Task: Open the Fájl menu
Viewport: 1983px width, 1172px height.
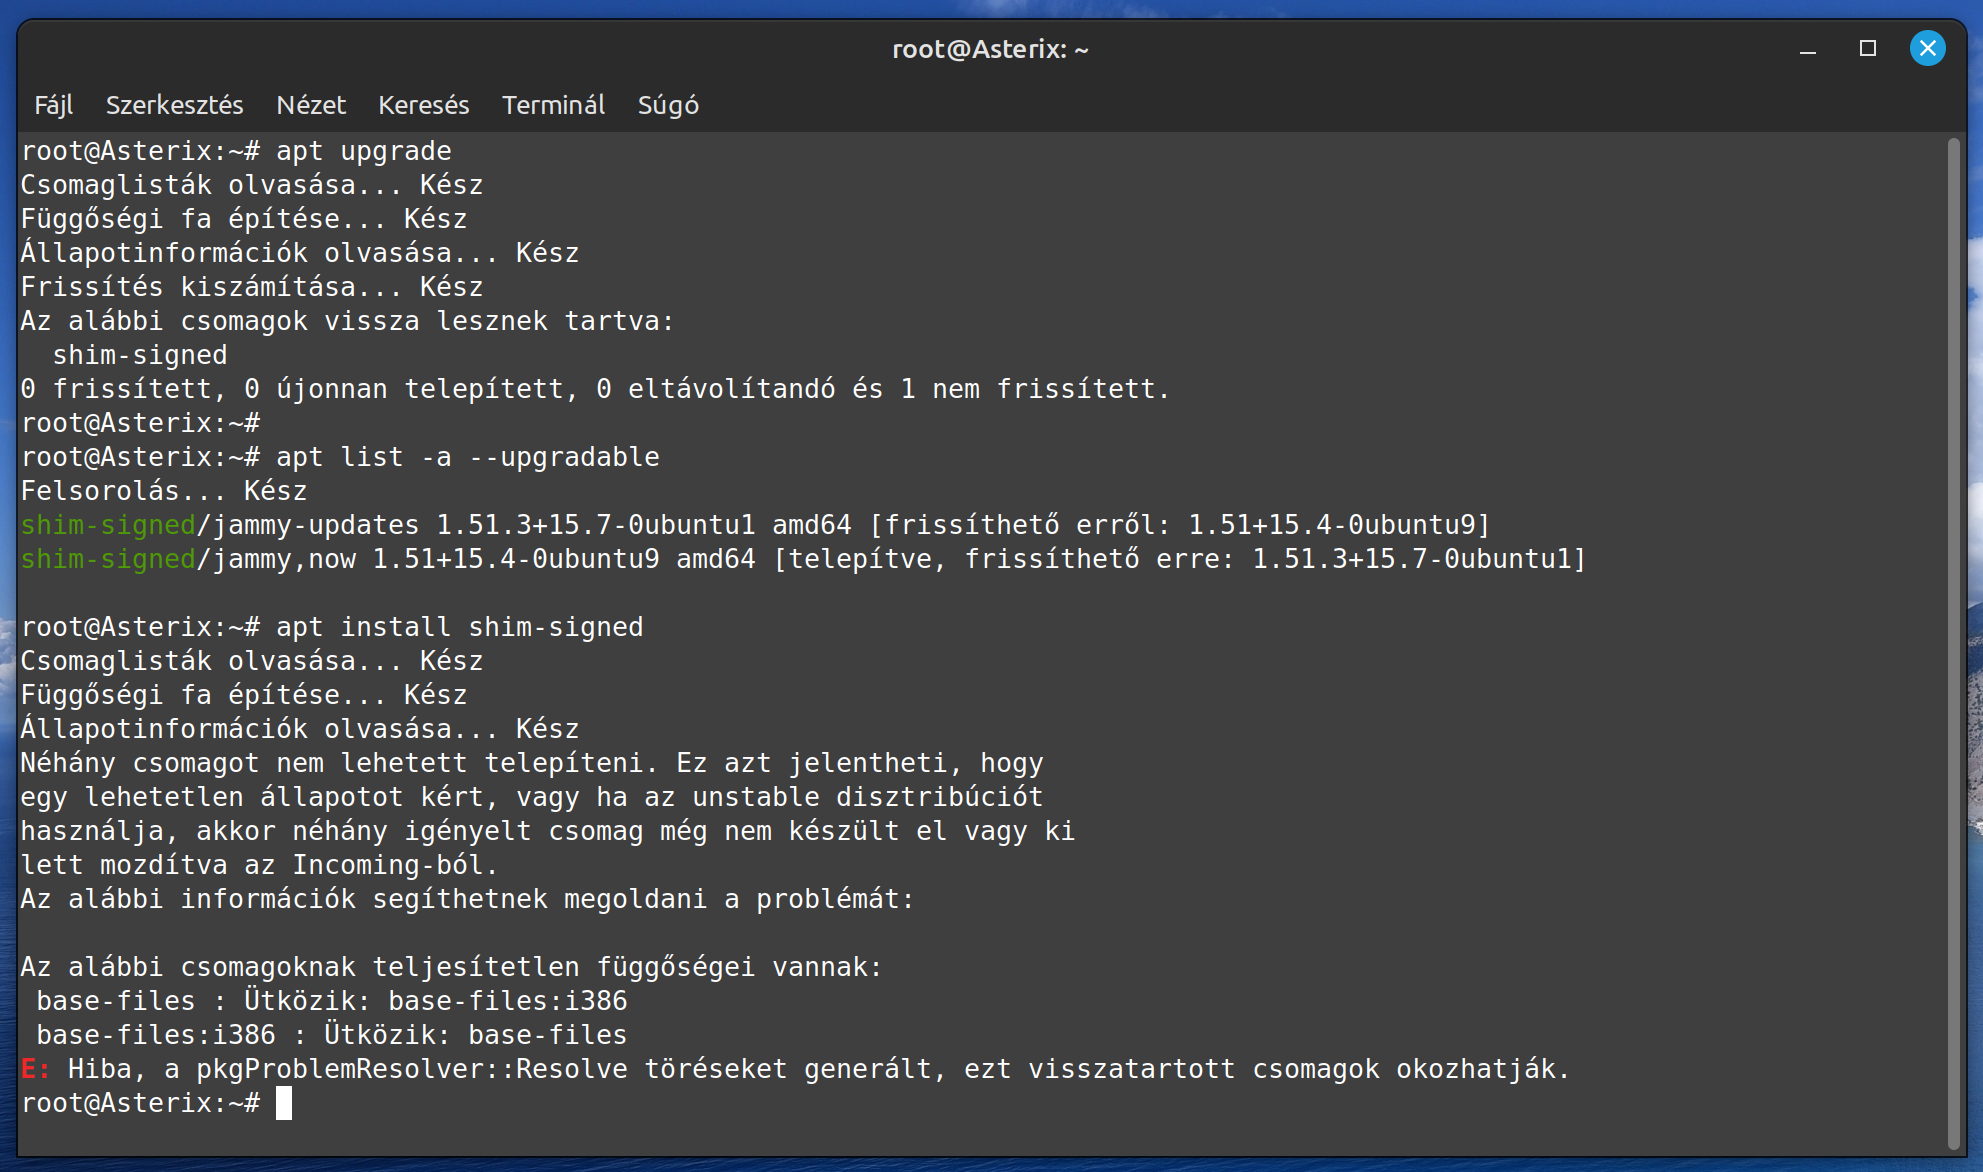Action: pyautogui.click(x=54, y=105)
